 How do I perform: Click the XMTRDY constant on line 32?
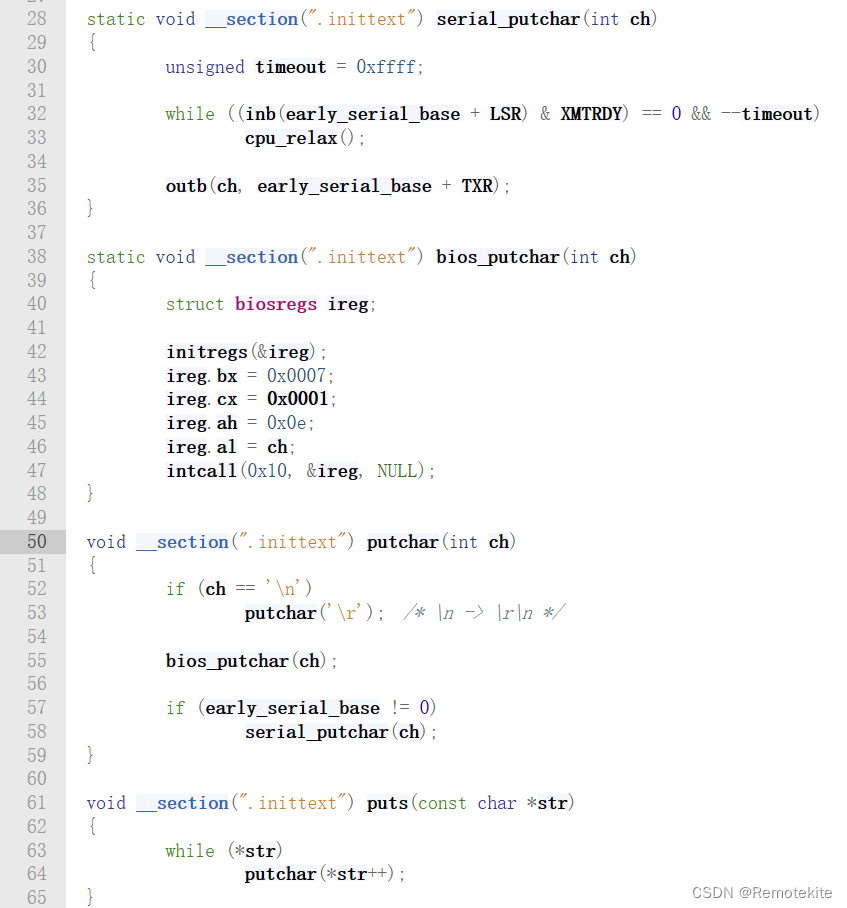tap(591, 114)
